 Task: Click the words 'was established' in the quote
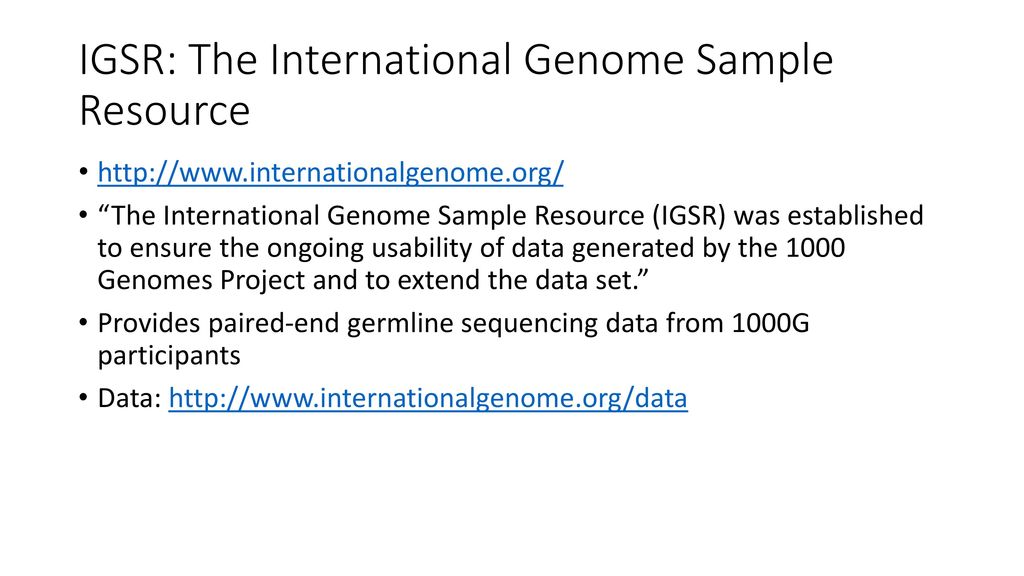(829, 216)
